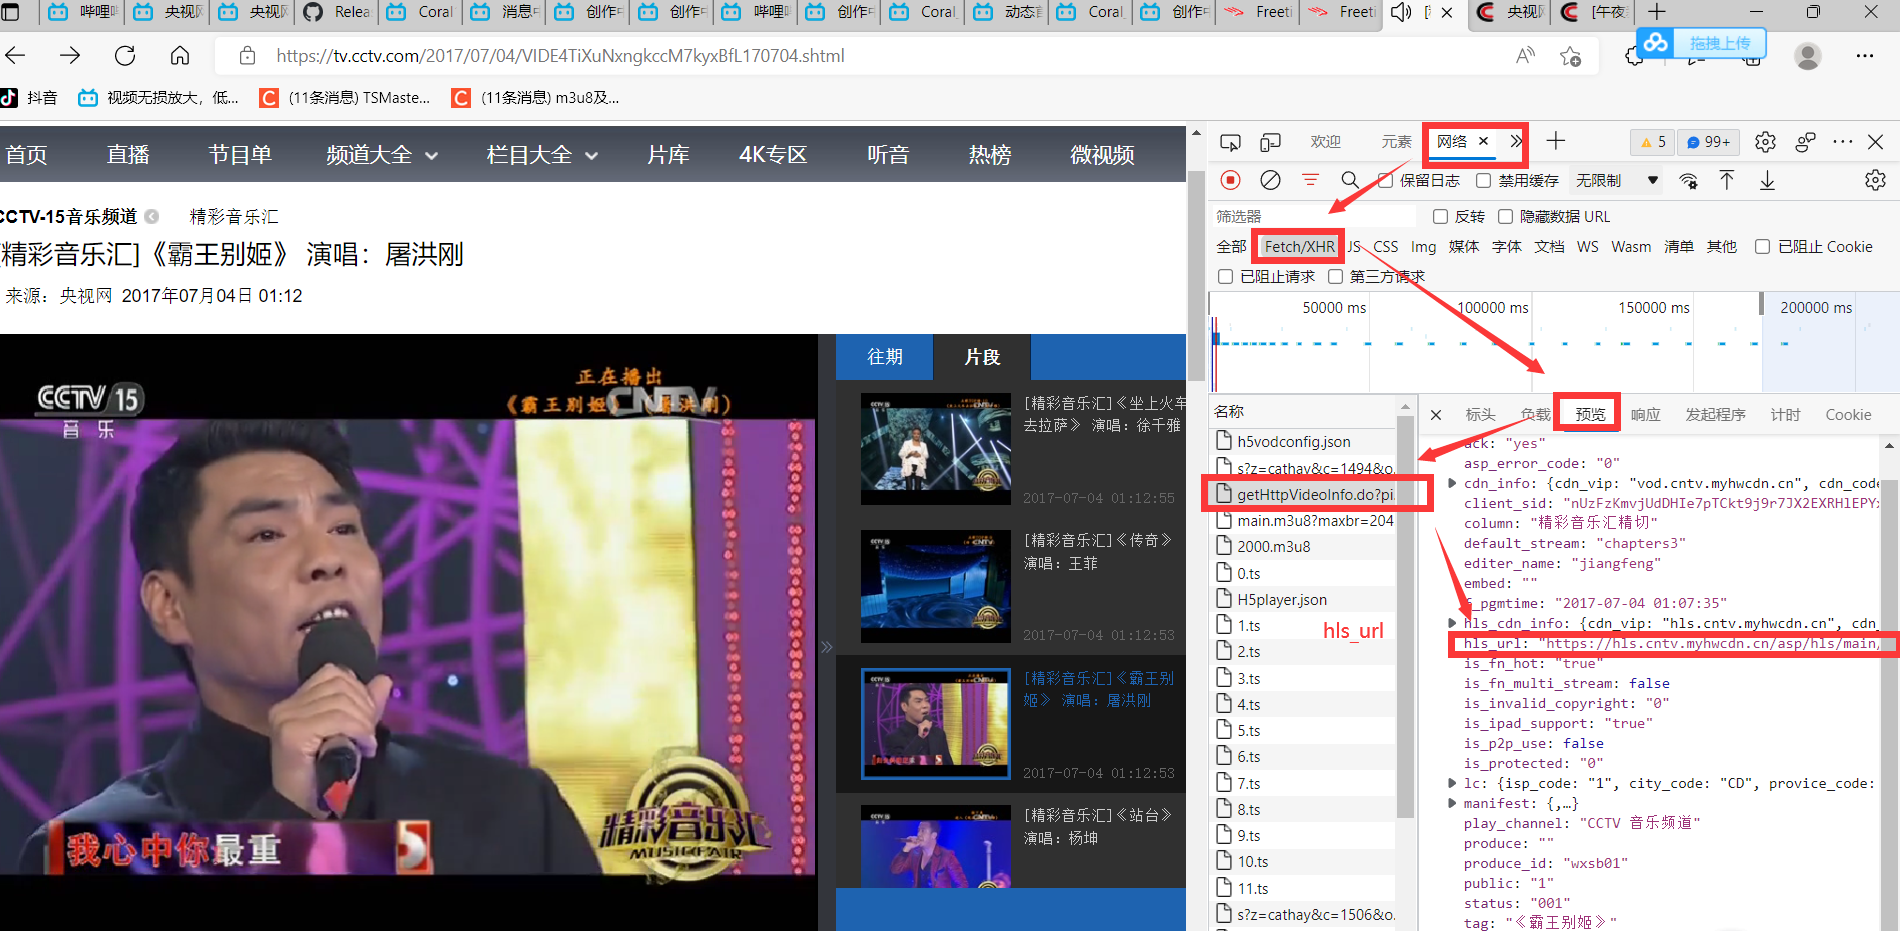Expand cdn_info object in preview
Viewport: 1900px width, 931px height.
(x=1452, y=483)
